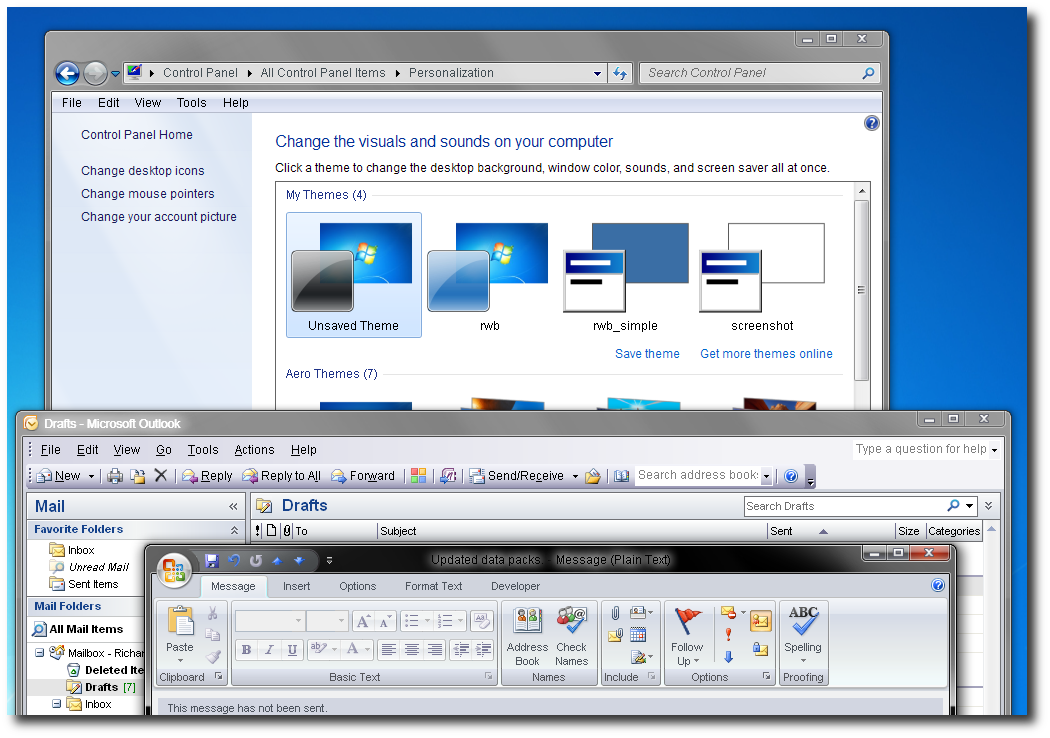Click the Delete X icon in Outlook toolbar
This screenshot has height=738, width=1050.
161,475
